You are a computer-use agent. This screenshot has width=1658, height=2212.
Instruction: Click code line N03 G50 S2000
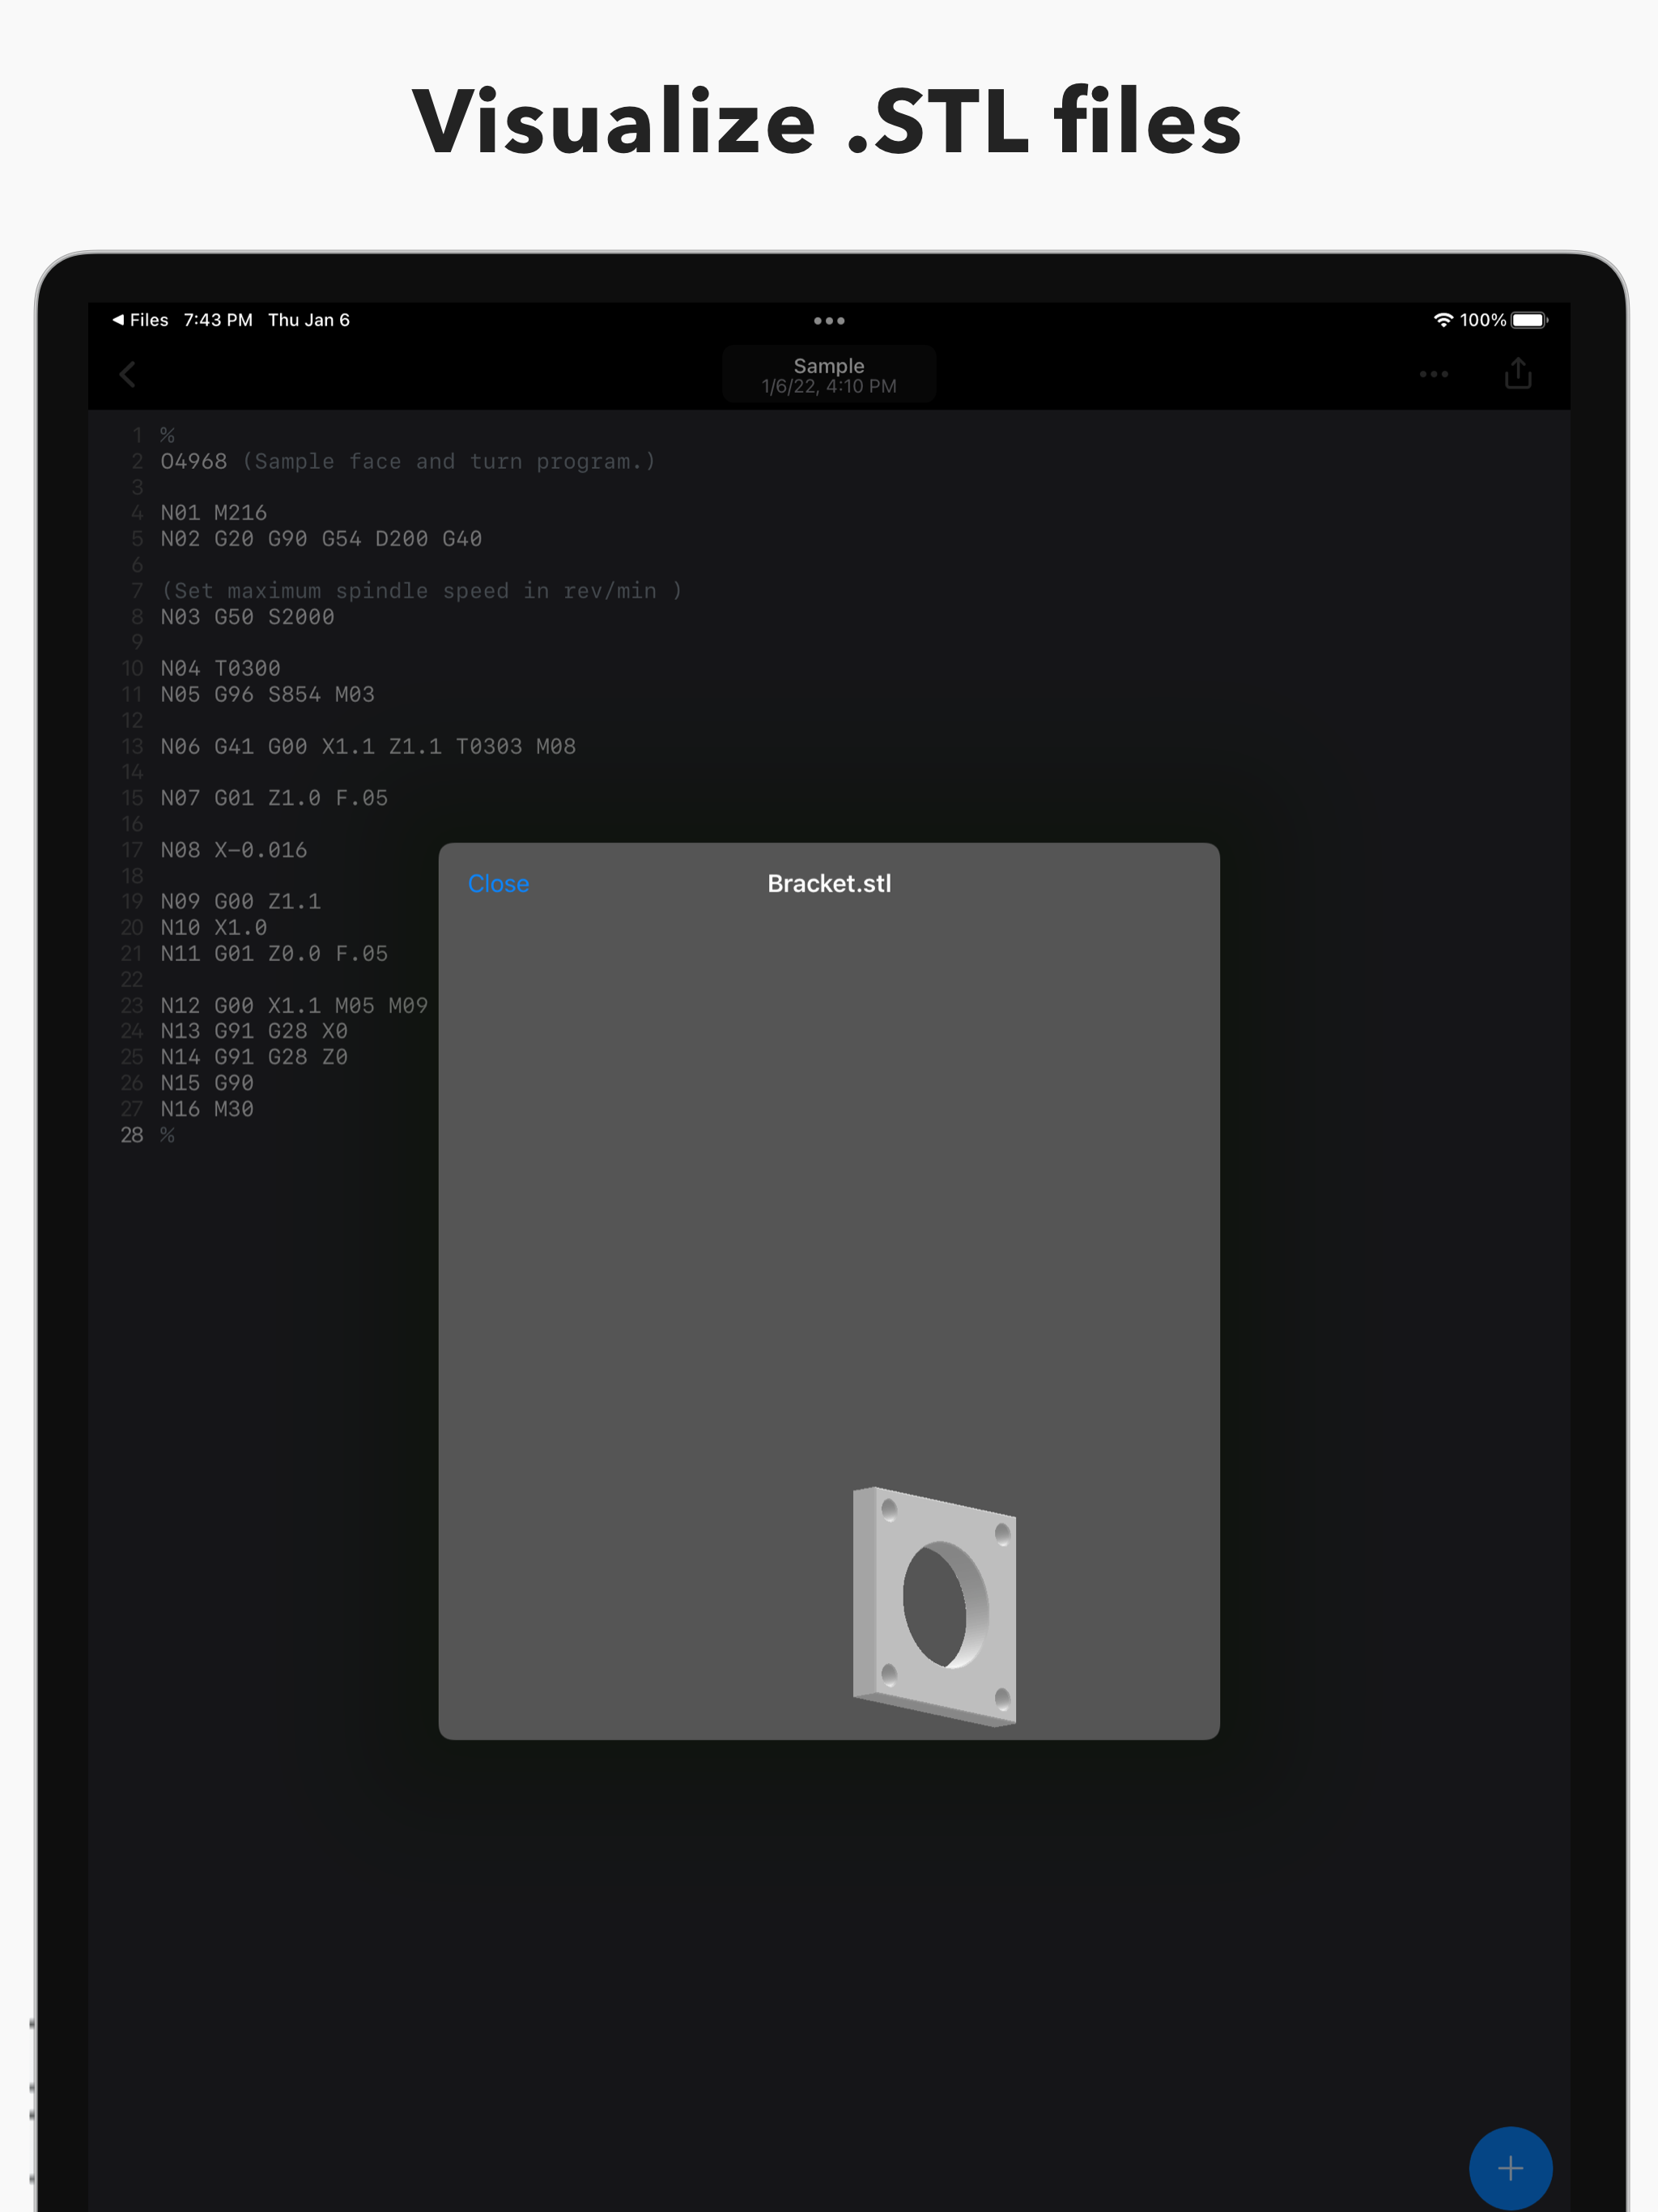coord(247,617)
